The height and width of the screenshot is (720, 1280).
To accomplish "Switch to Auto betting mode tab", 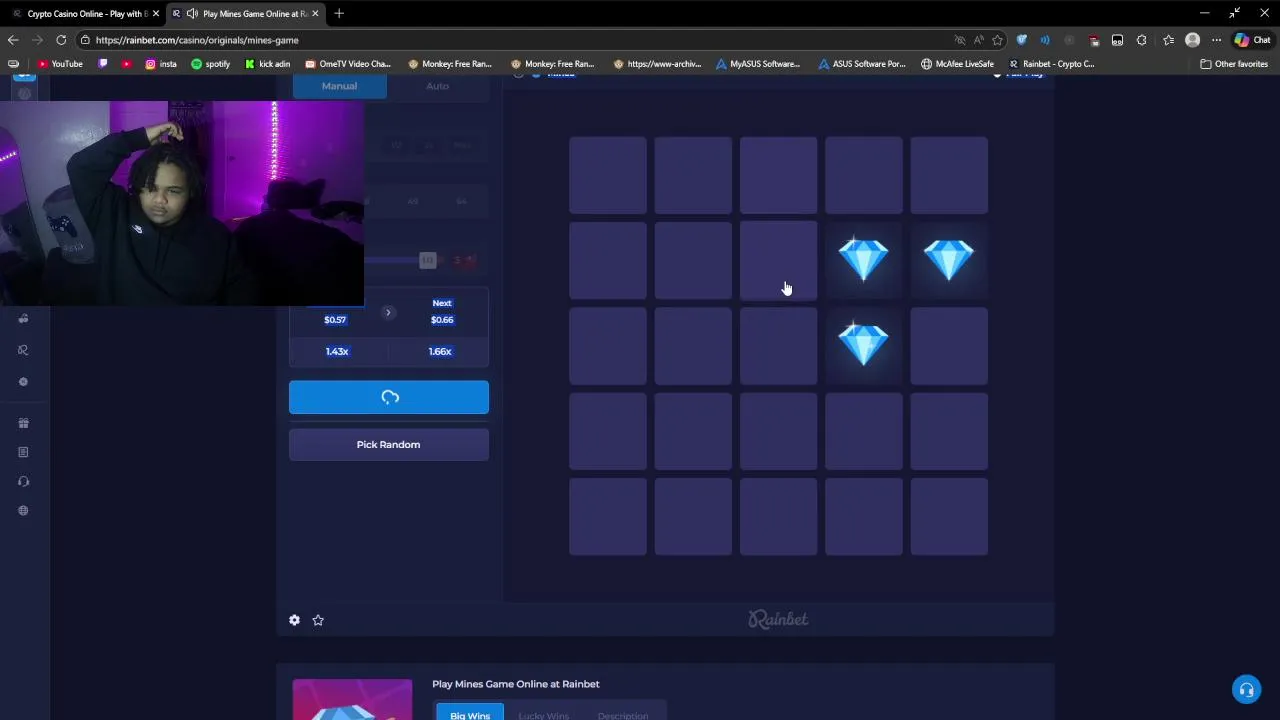I will click(437, 86).
